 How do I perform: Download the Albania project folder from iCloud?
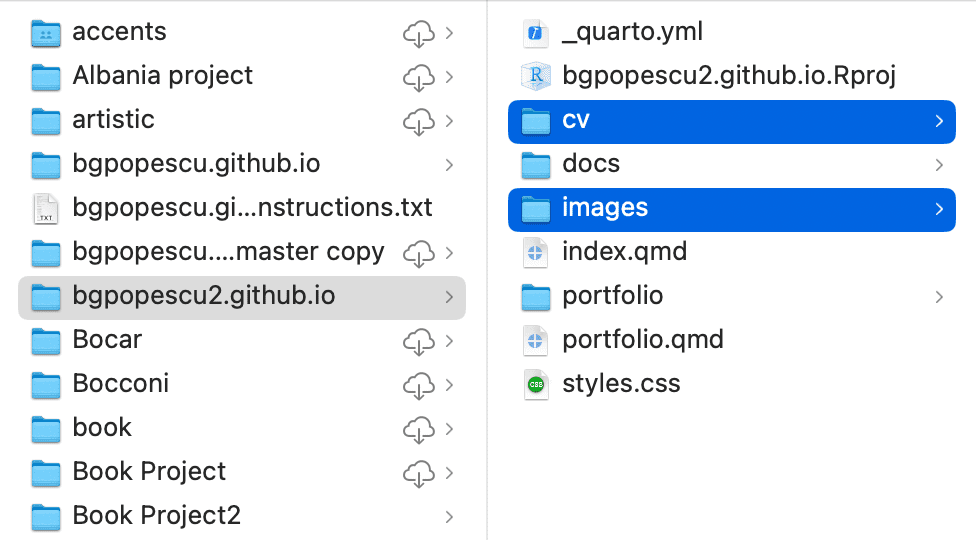(417, 77)
